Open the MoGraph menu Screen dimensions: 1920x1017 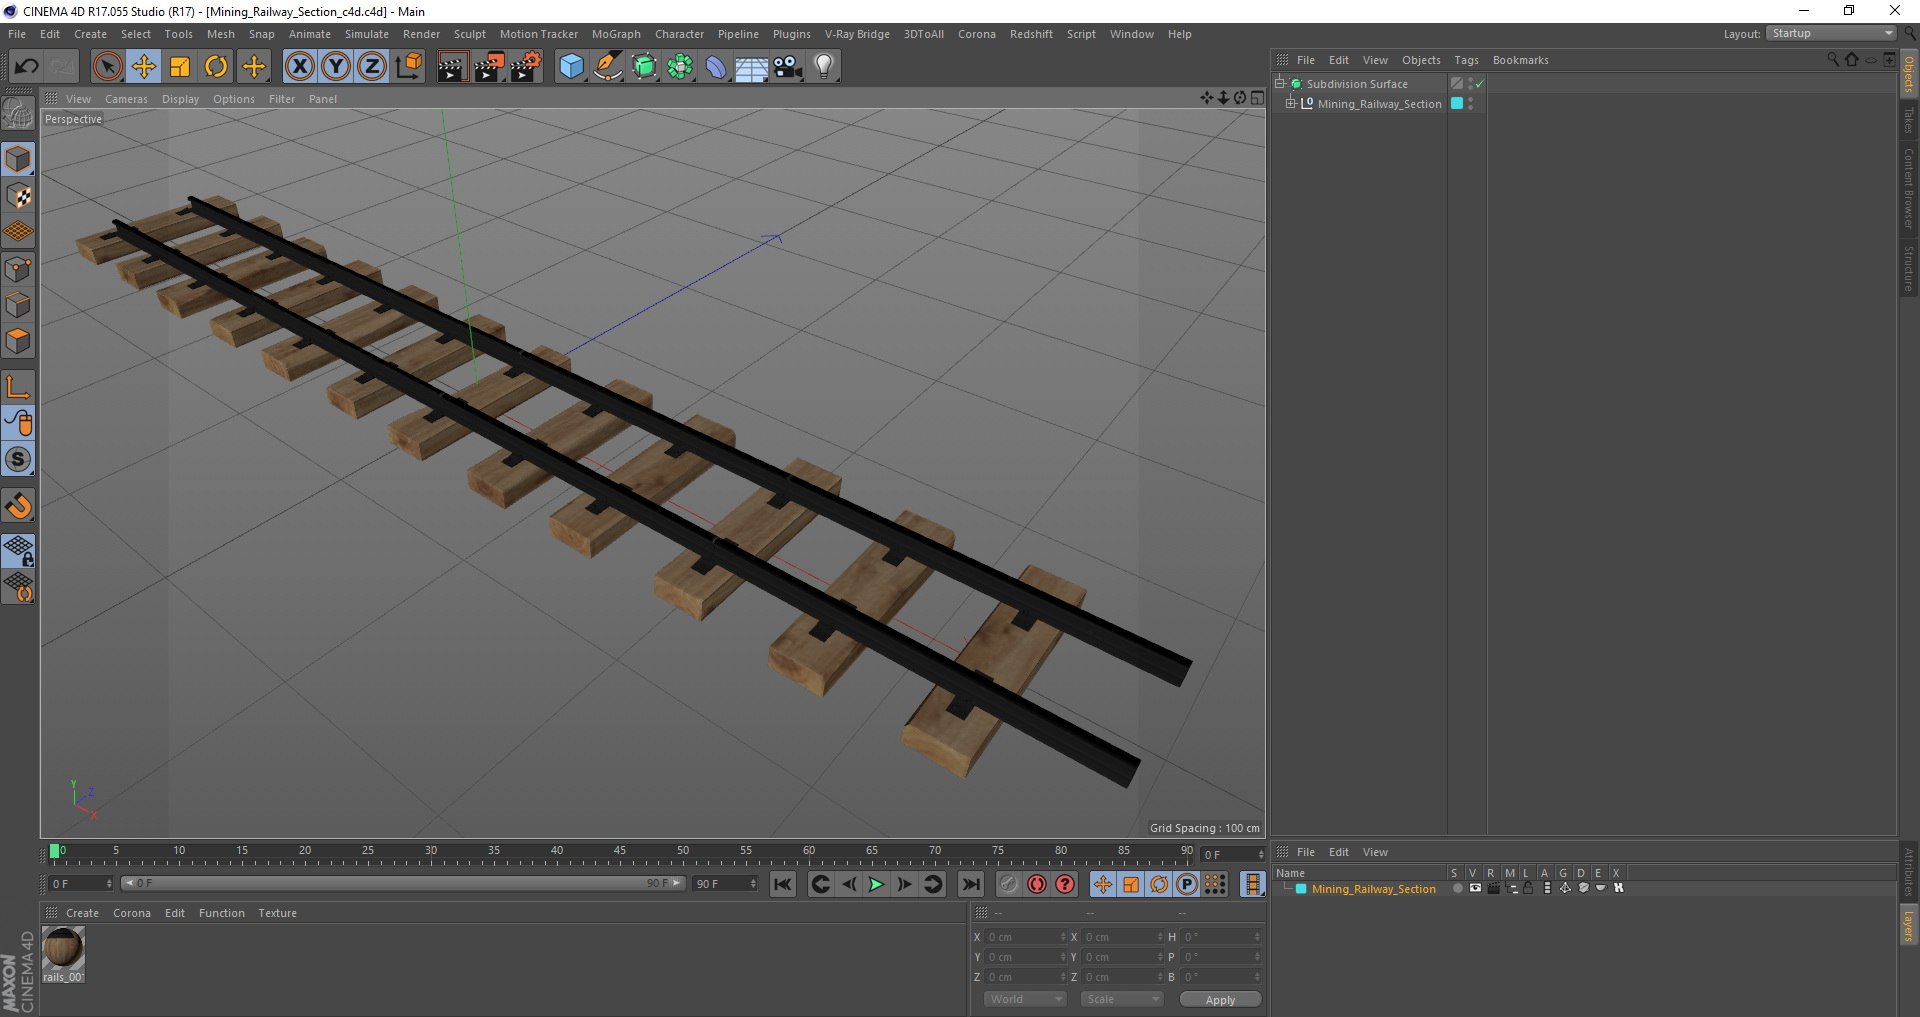pyautogui.click(x=616, y=34)
